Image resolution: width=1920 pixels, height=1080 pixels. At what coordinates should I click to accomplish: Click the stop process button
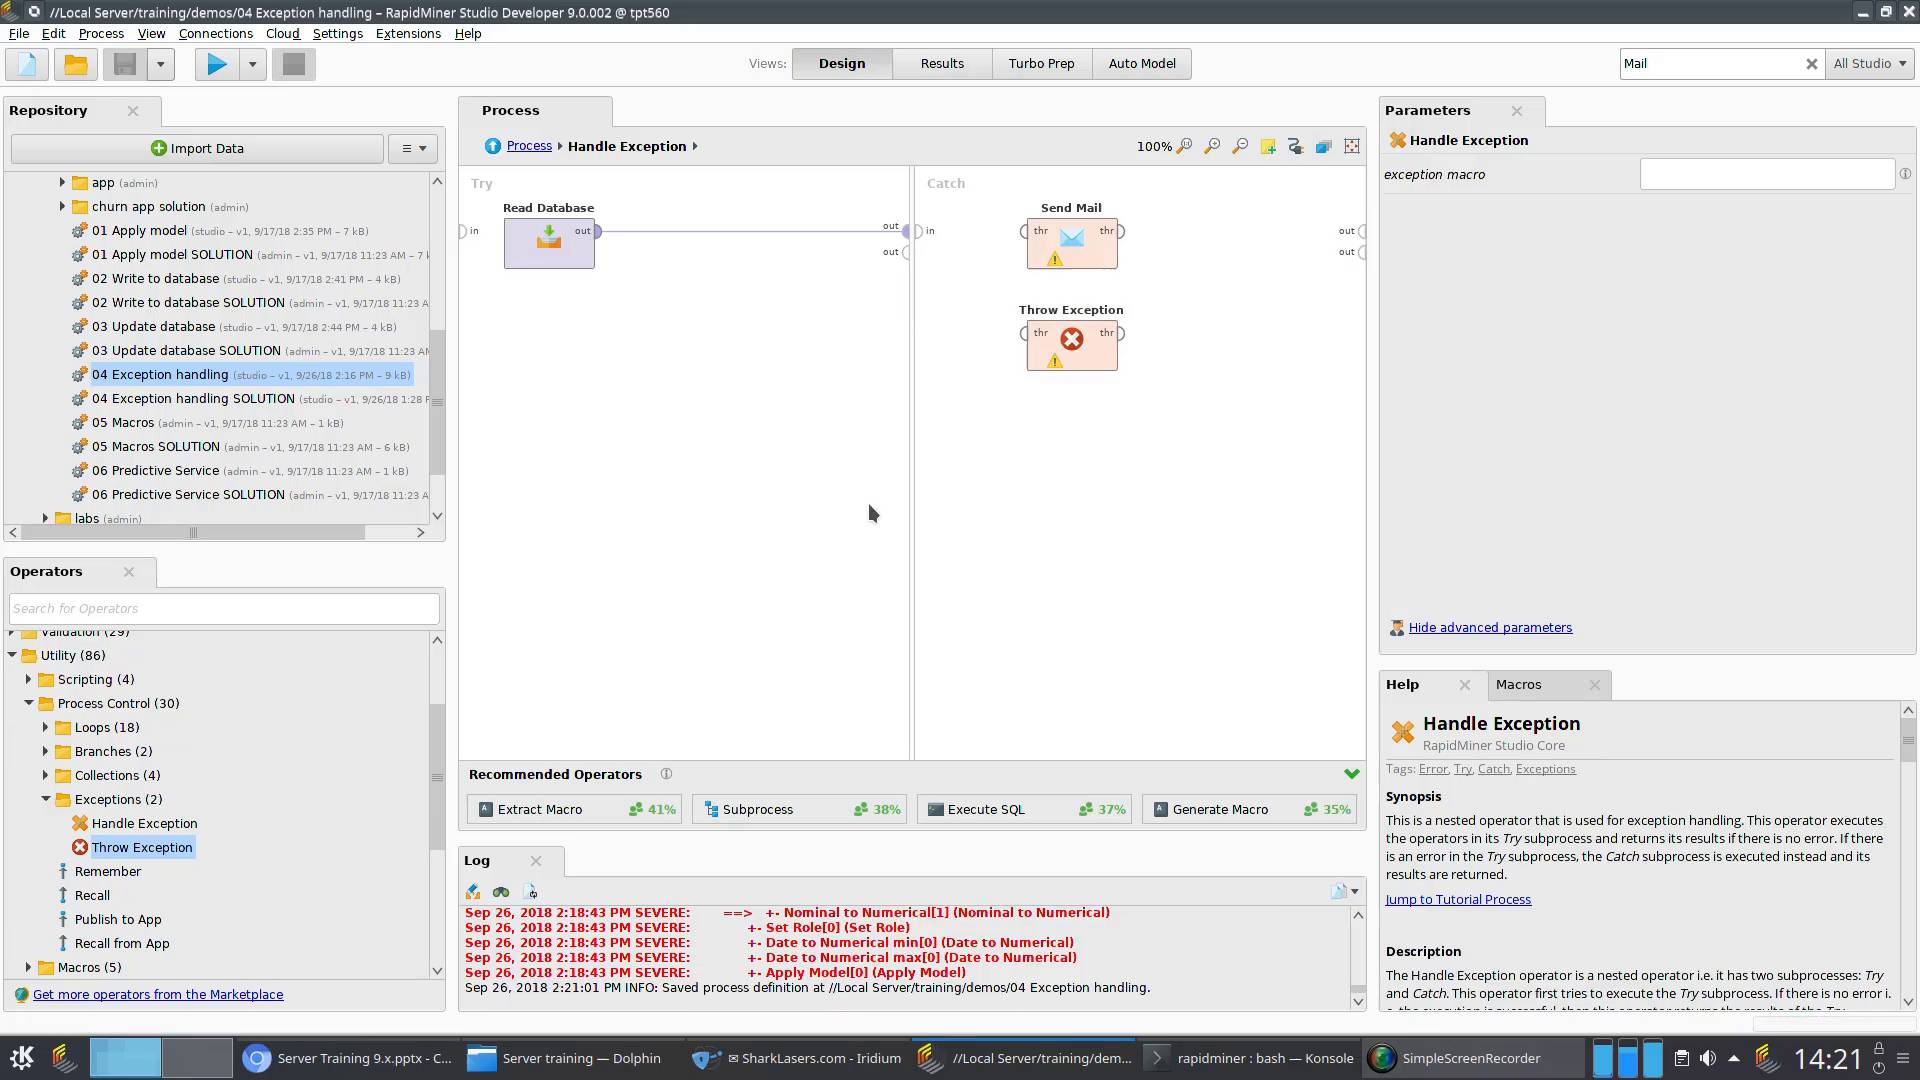(x=293, y=64)
